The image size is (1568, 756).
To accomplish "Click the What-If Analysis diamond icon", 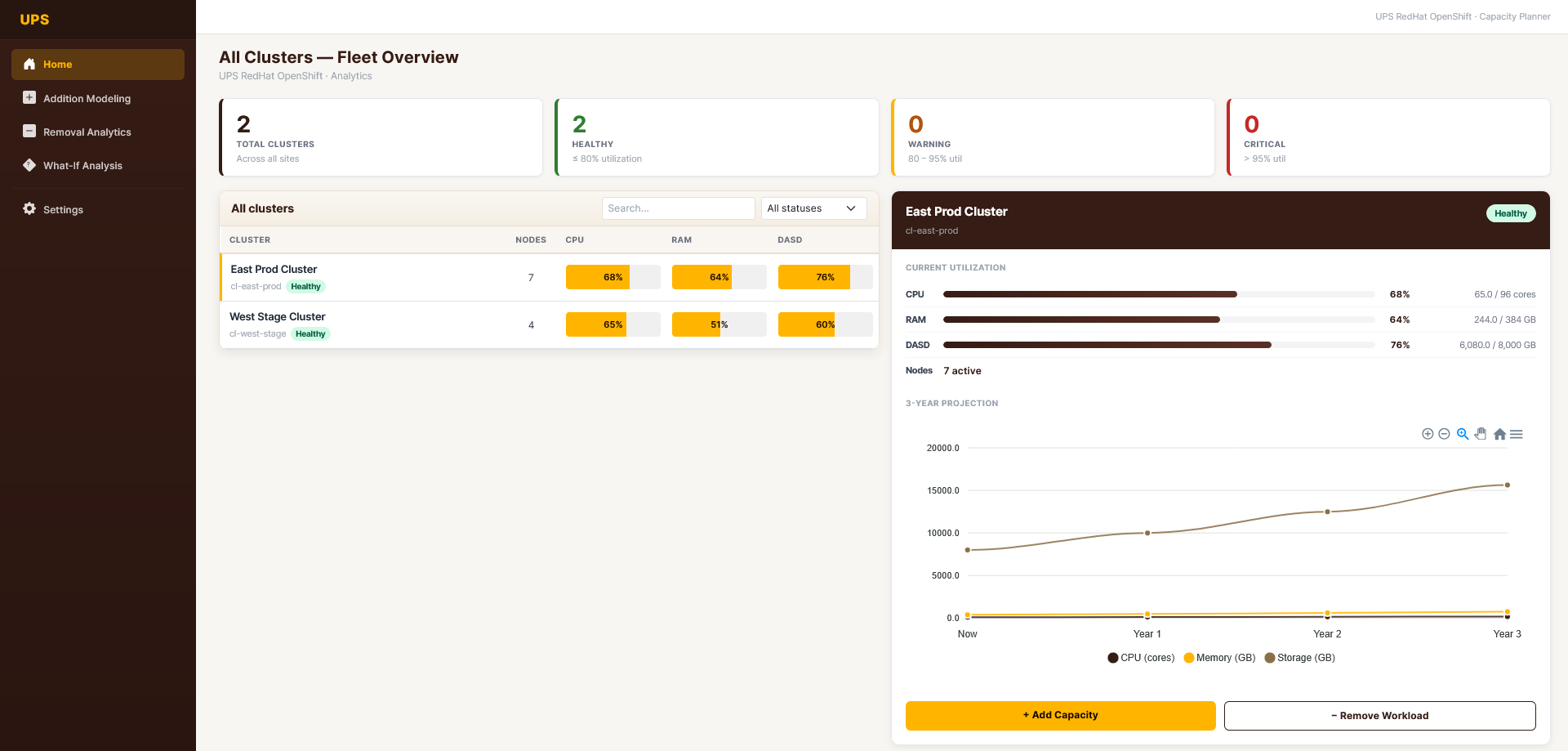I will pos(29,165).
